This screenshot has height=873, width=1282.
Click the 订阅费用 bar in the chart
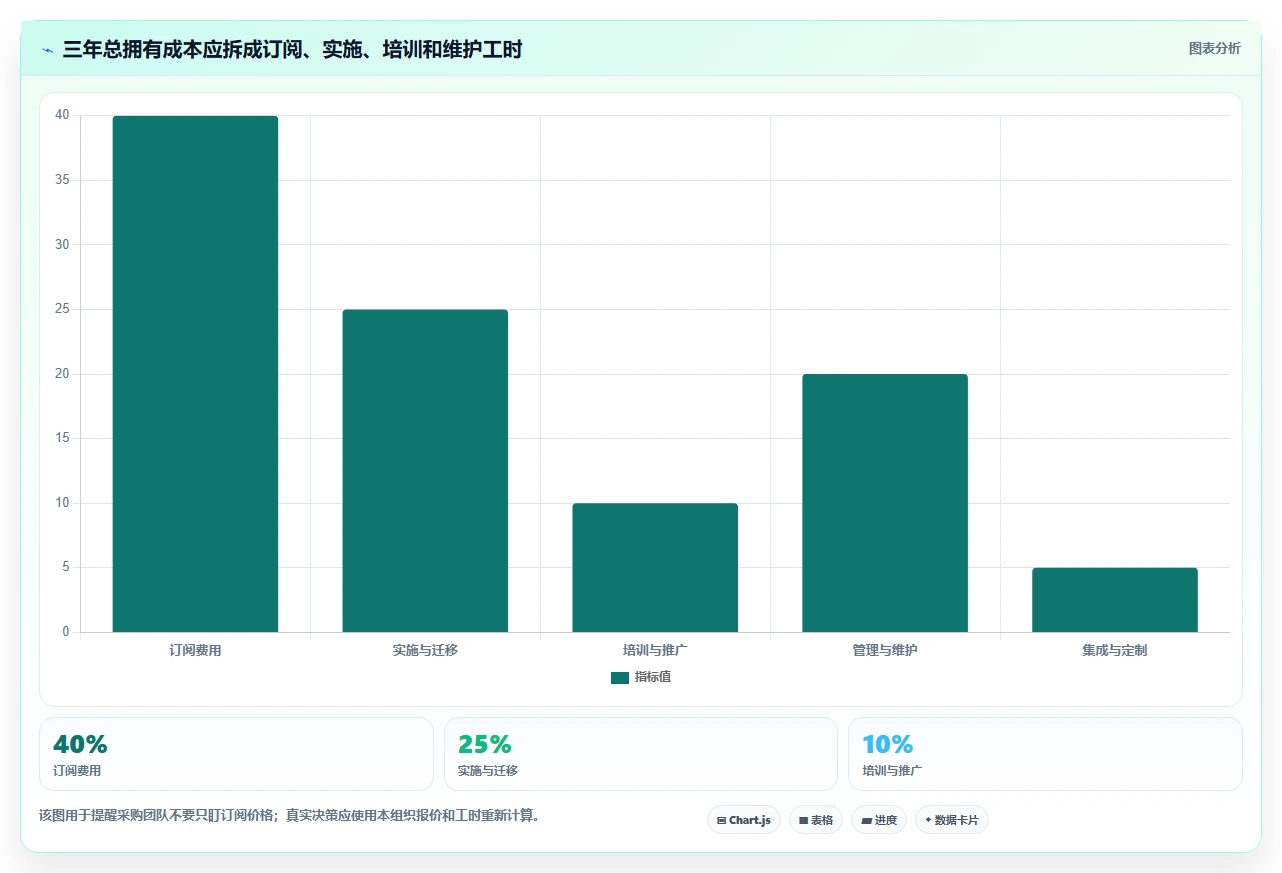195,374
